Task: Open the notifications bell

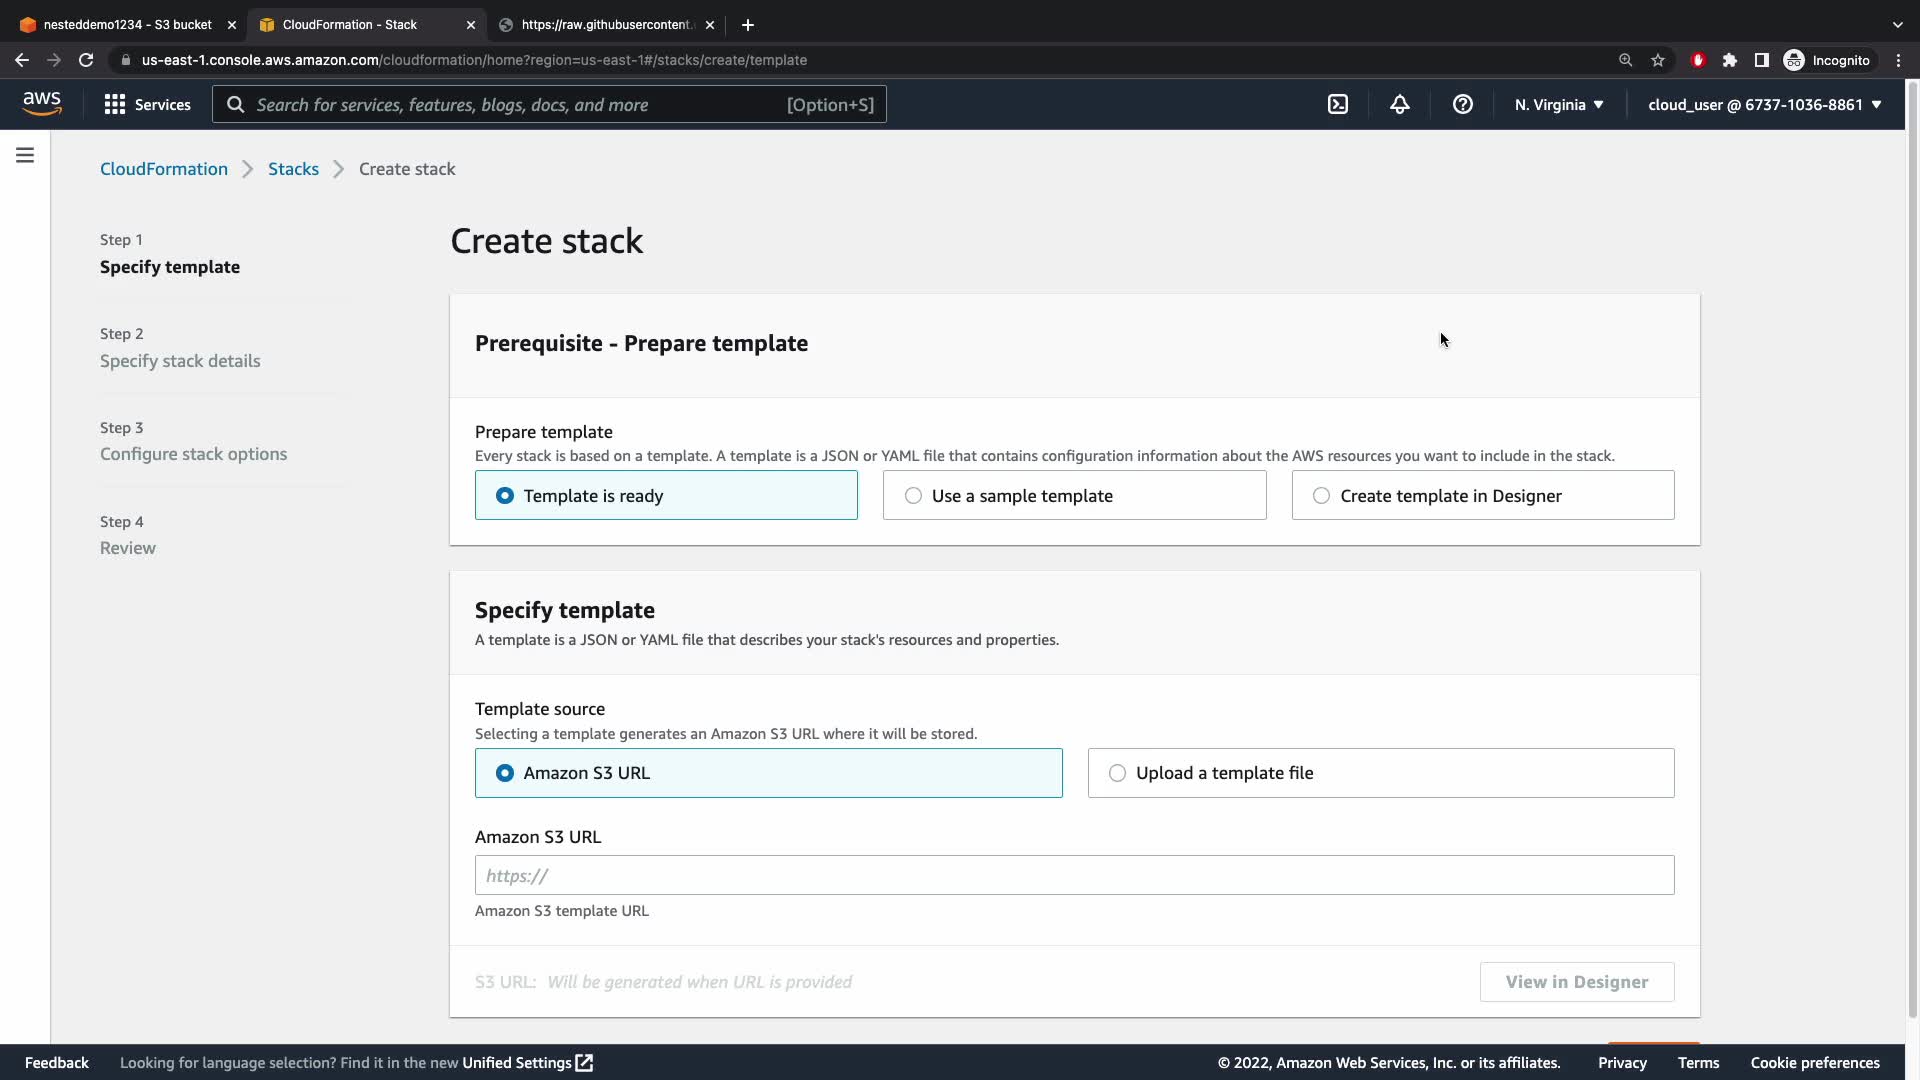Action: (x=1399, y=104)
